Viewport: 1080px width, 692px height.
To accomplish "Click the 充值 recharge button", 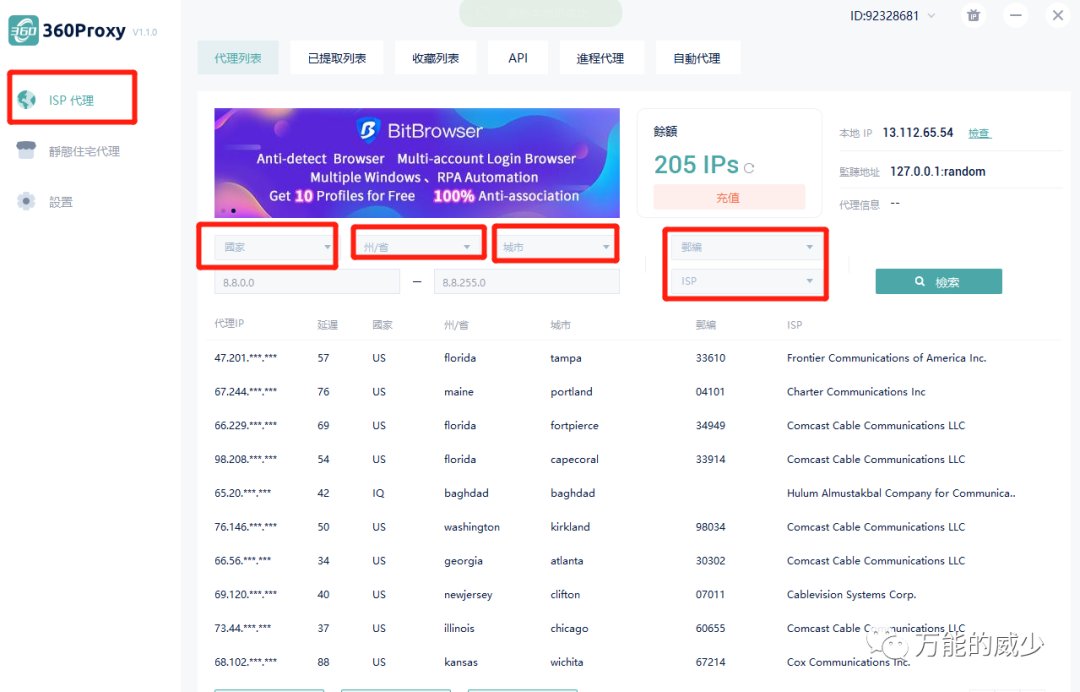I will 729,197.
